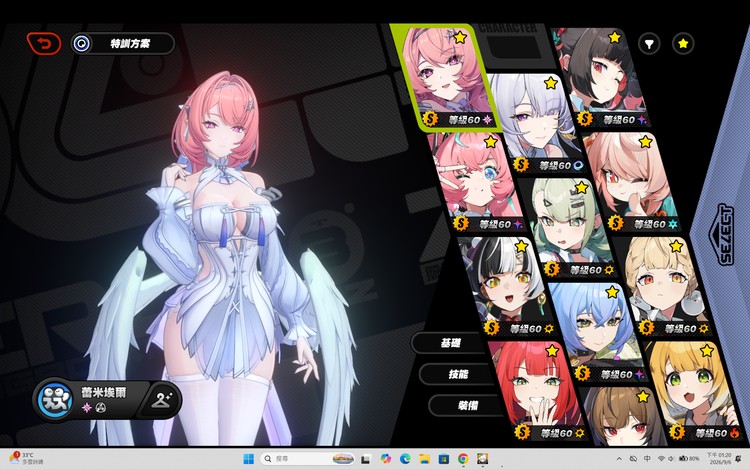Select the silver-haired winking character card

click(536, 123)
